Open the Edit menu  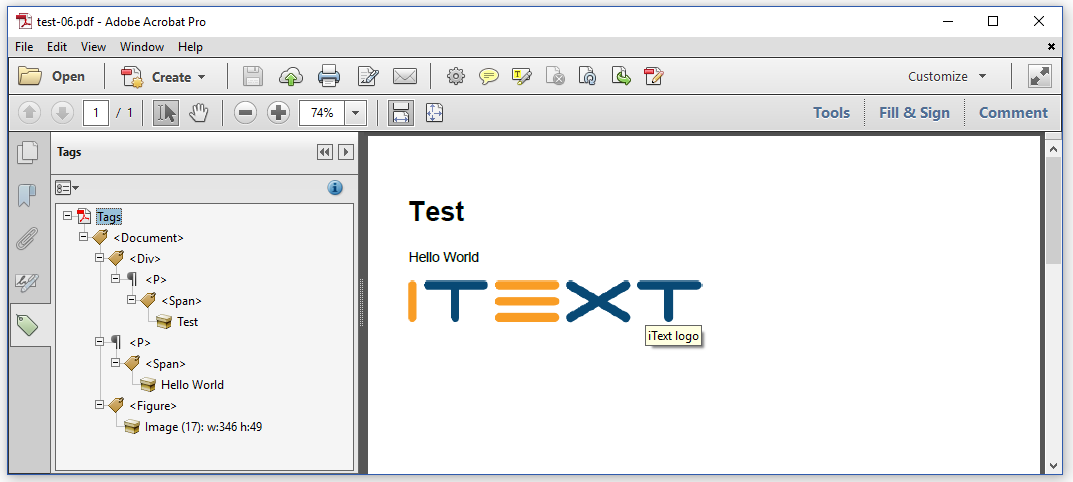(57, 47)
